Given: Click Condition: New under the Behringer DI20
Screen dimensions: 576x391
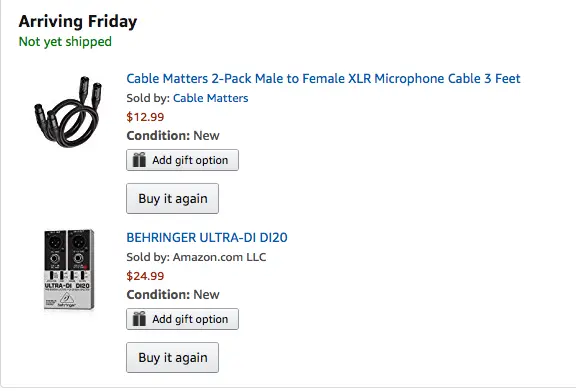Looking at the screenshot, I should coord(173,295).
